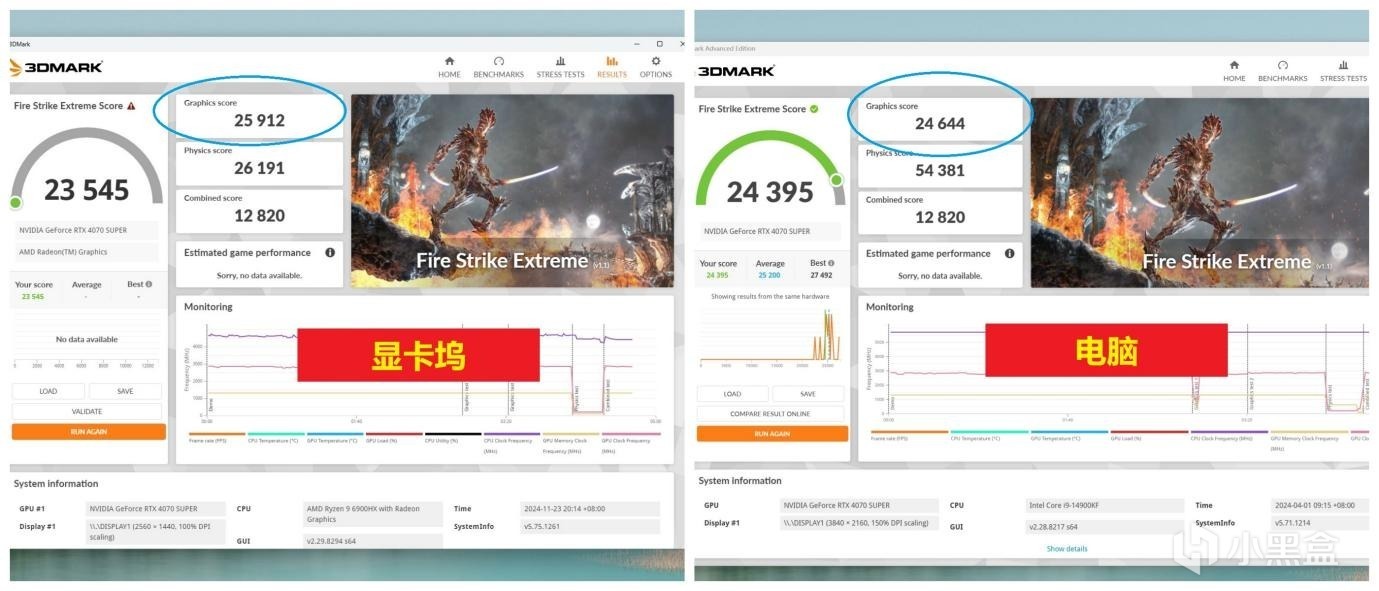Viewport: 1379px width, 591px height.
Task: Toggle GPU Memory Clock Frequency legend, left Monitoring
Action: pyautogui.click(x=571, y=442)
